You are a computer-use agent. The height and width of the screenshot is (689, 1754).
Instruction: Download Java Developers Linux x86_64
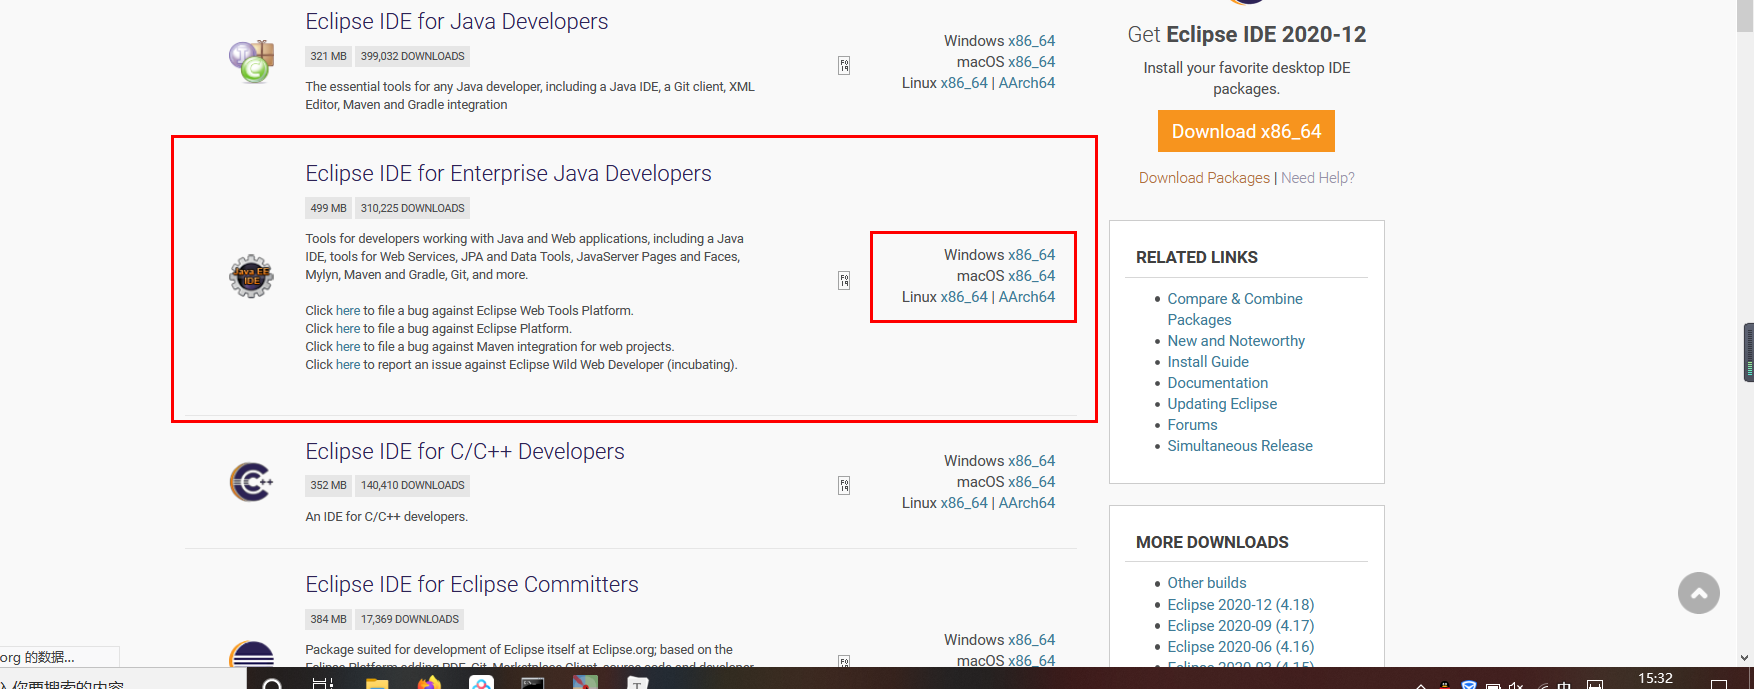click(964, 83)
